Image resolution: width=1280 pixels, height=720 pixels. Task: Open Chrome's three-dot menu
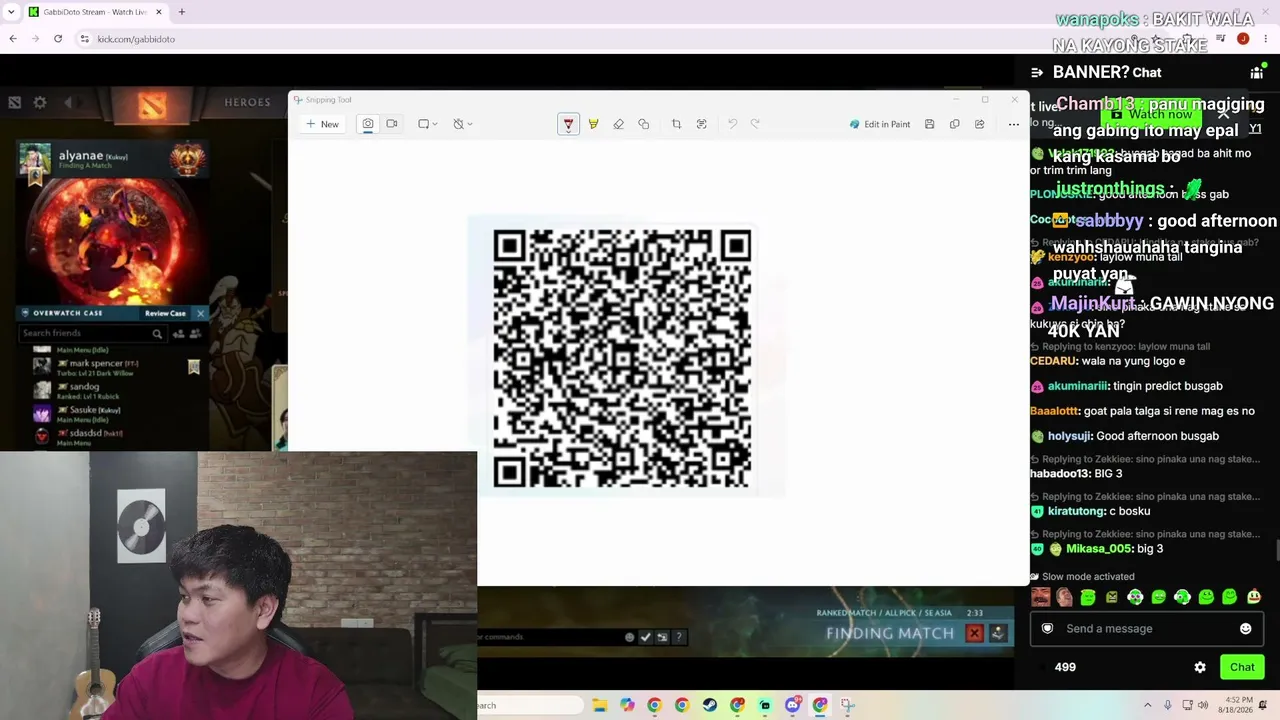(x=1265, y=39)
